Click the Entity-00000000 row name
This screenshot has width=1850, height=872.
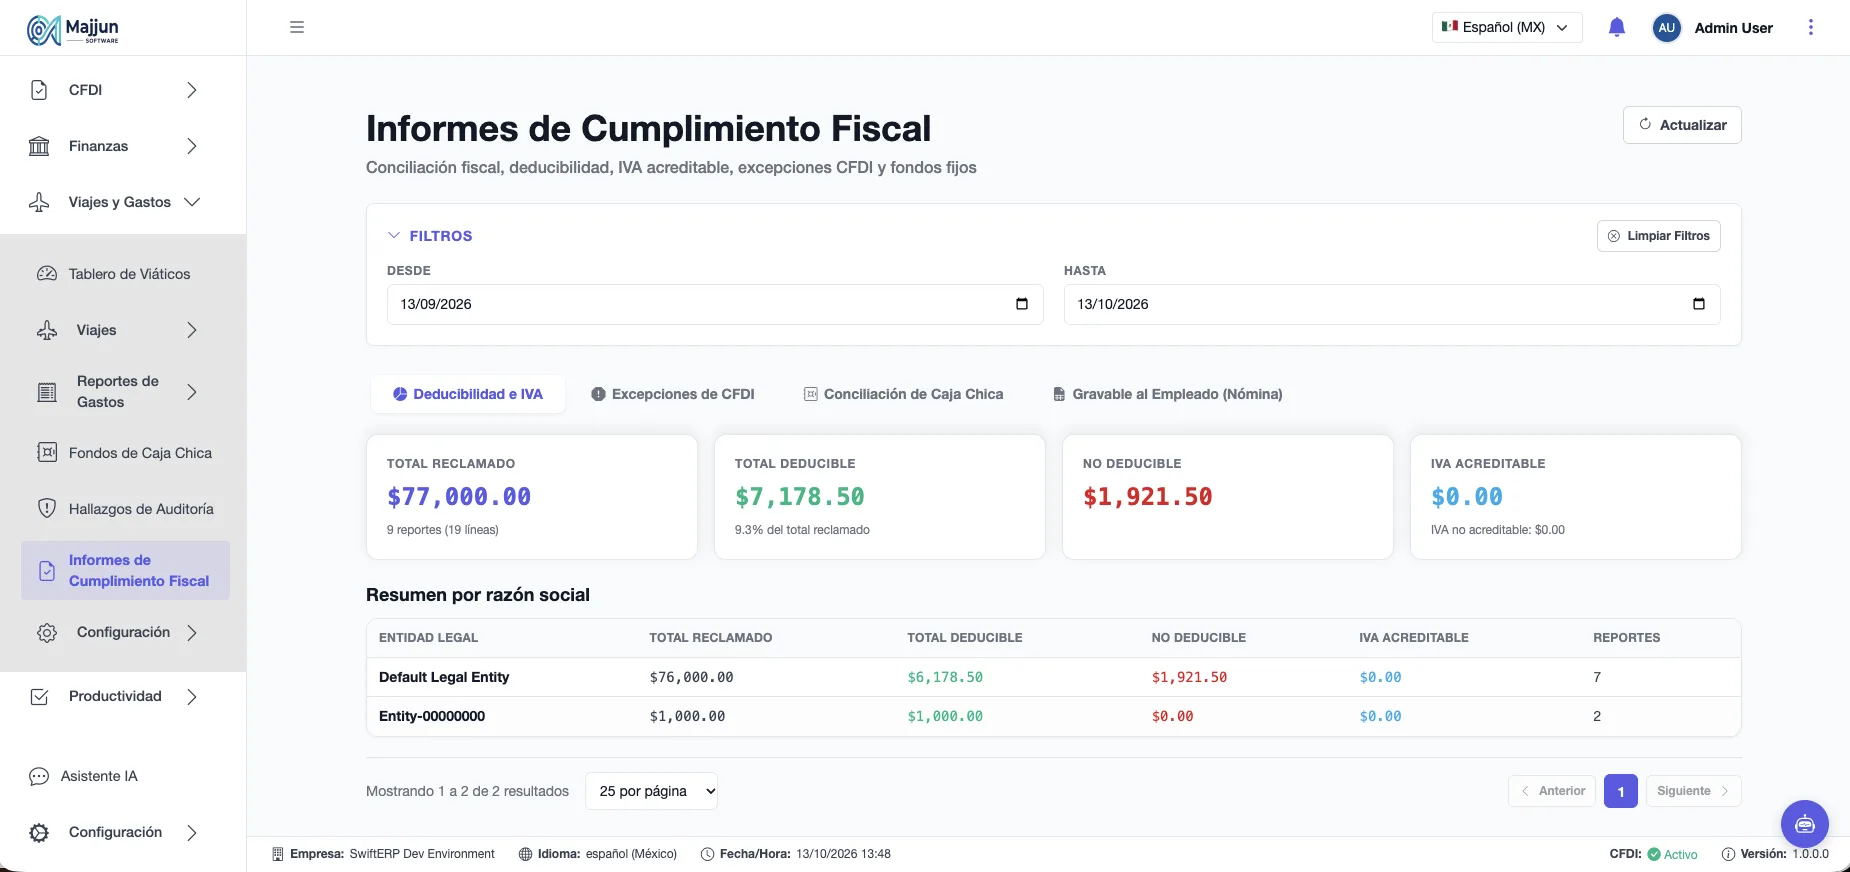(432, 716)
